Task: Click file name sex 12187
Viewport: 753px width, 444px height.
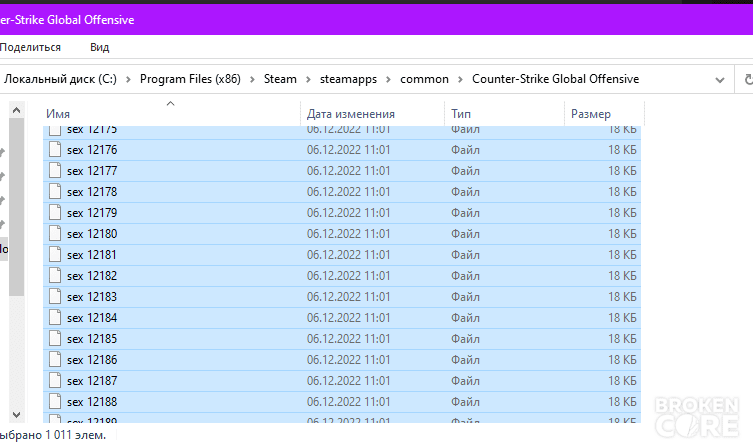Action: point(92,381)
